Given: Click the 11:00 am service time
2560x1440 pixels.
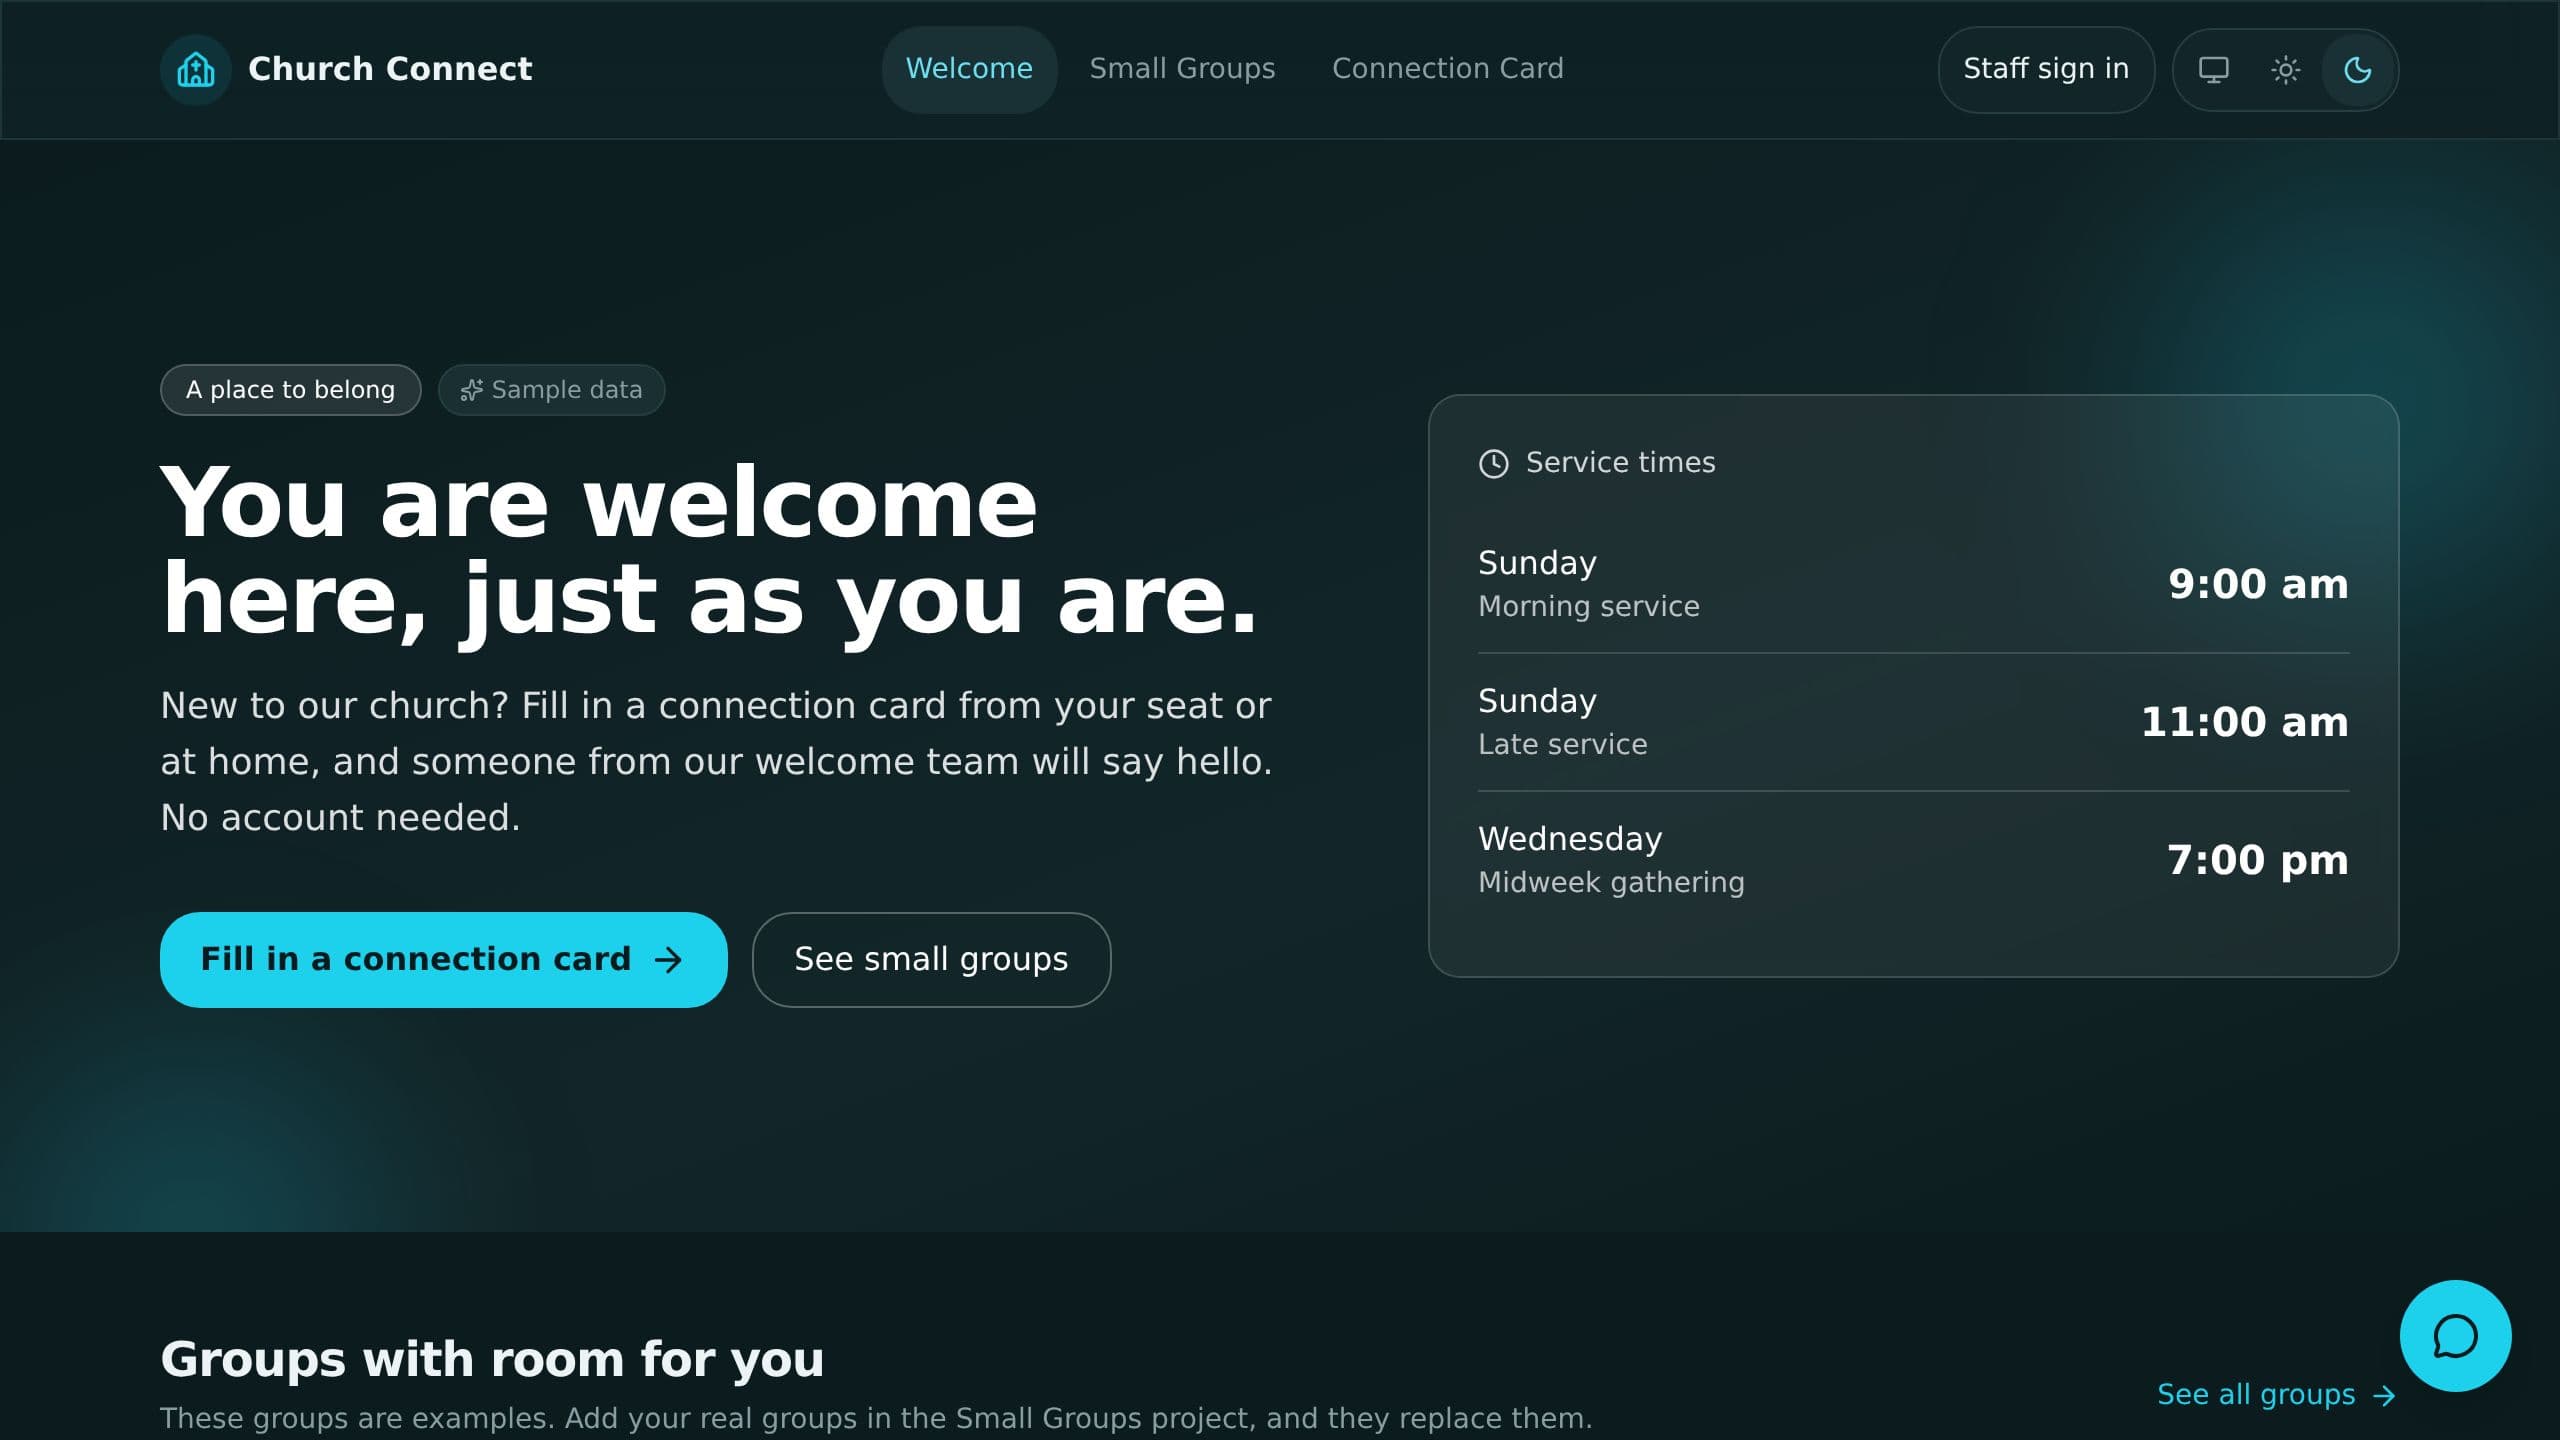Looking at the screenshot, I should [2244, 722].
